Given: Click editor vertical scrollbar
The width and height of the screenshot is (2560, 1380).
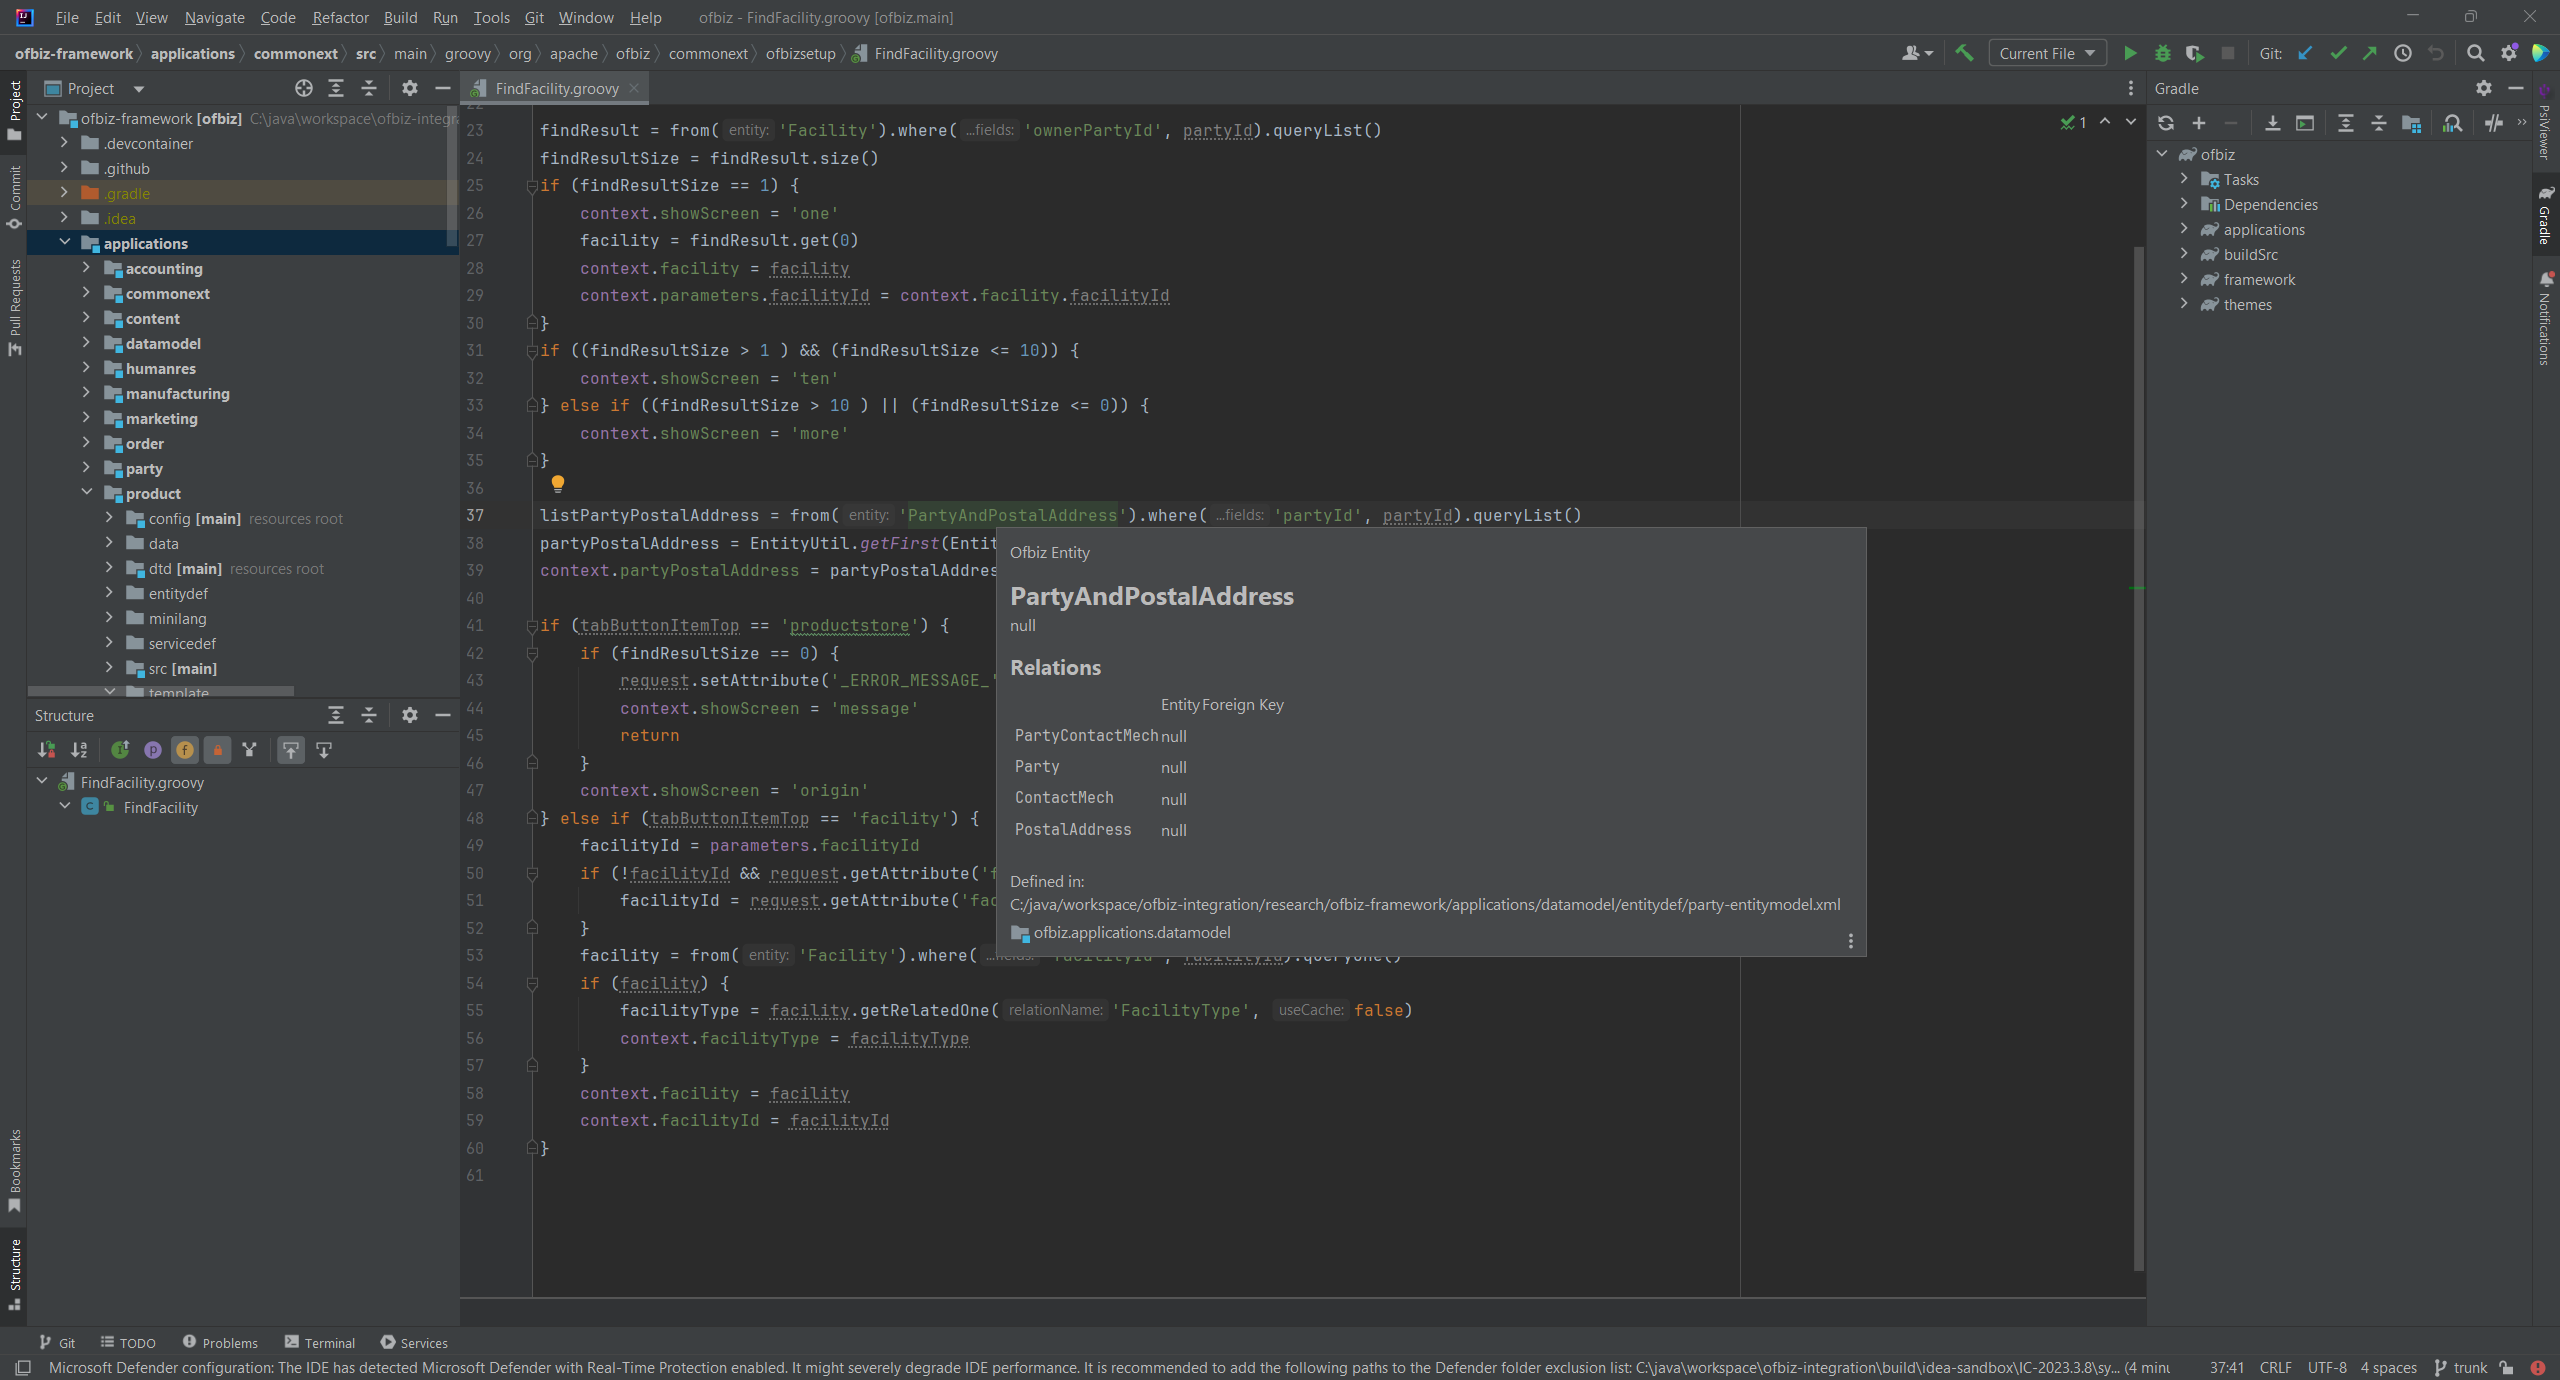Looking at the screenshot, I should [x=2139, y=760].
